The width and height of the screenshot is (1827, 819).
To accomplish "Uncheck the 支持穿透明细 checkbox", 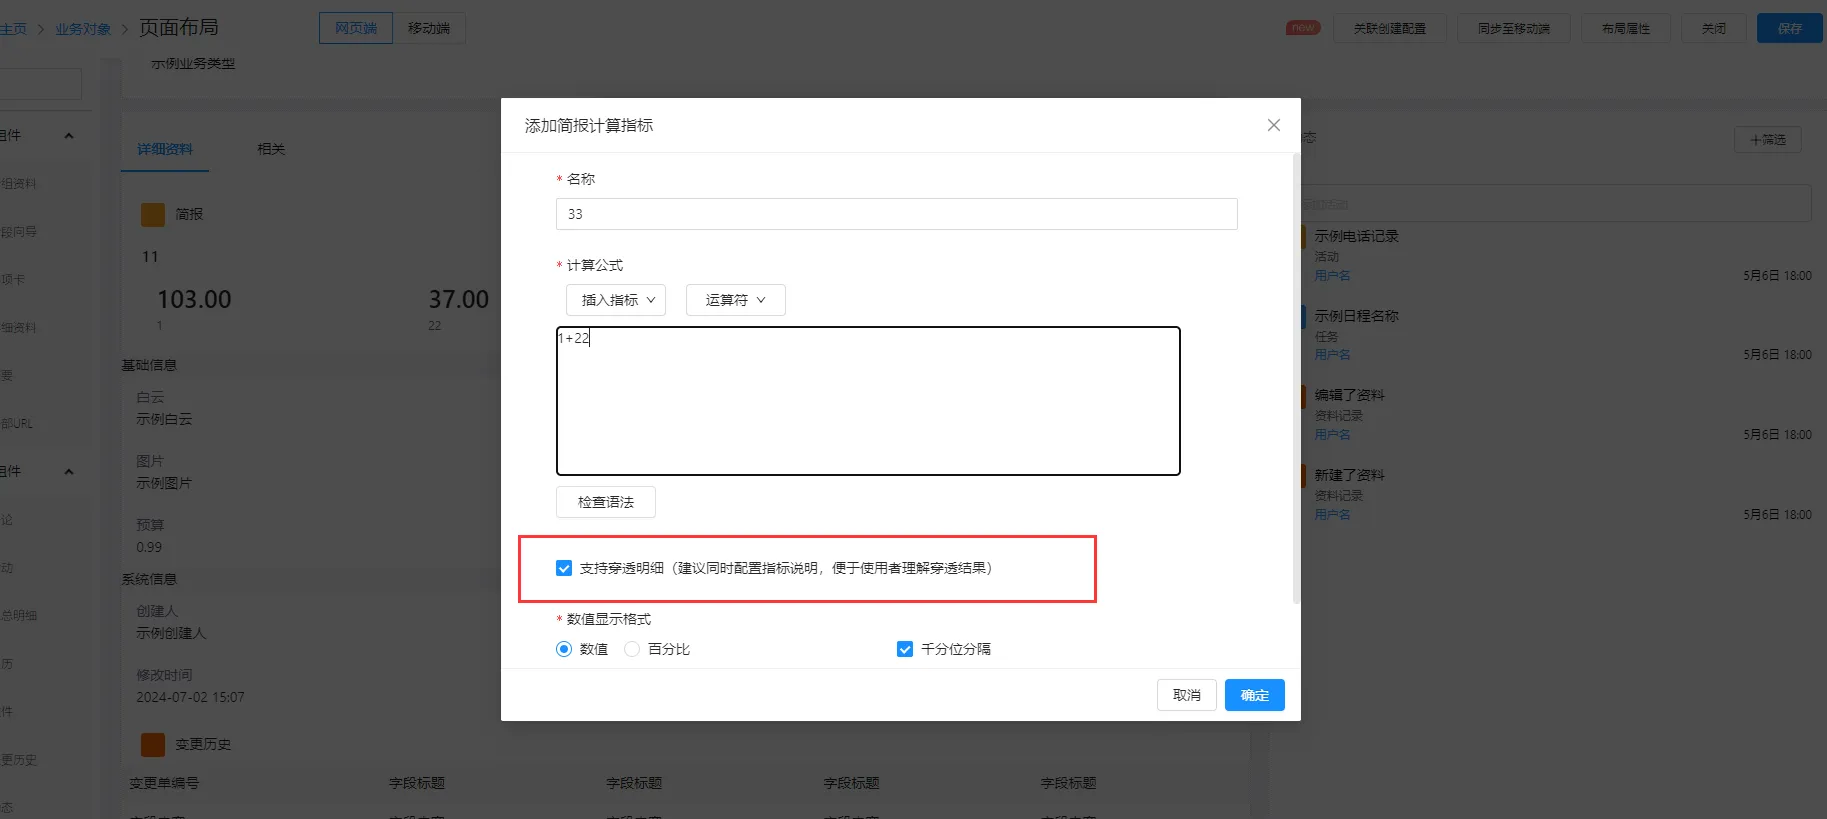I will pos(564,568).
